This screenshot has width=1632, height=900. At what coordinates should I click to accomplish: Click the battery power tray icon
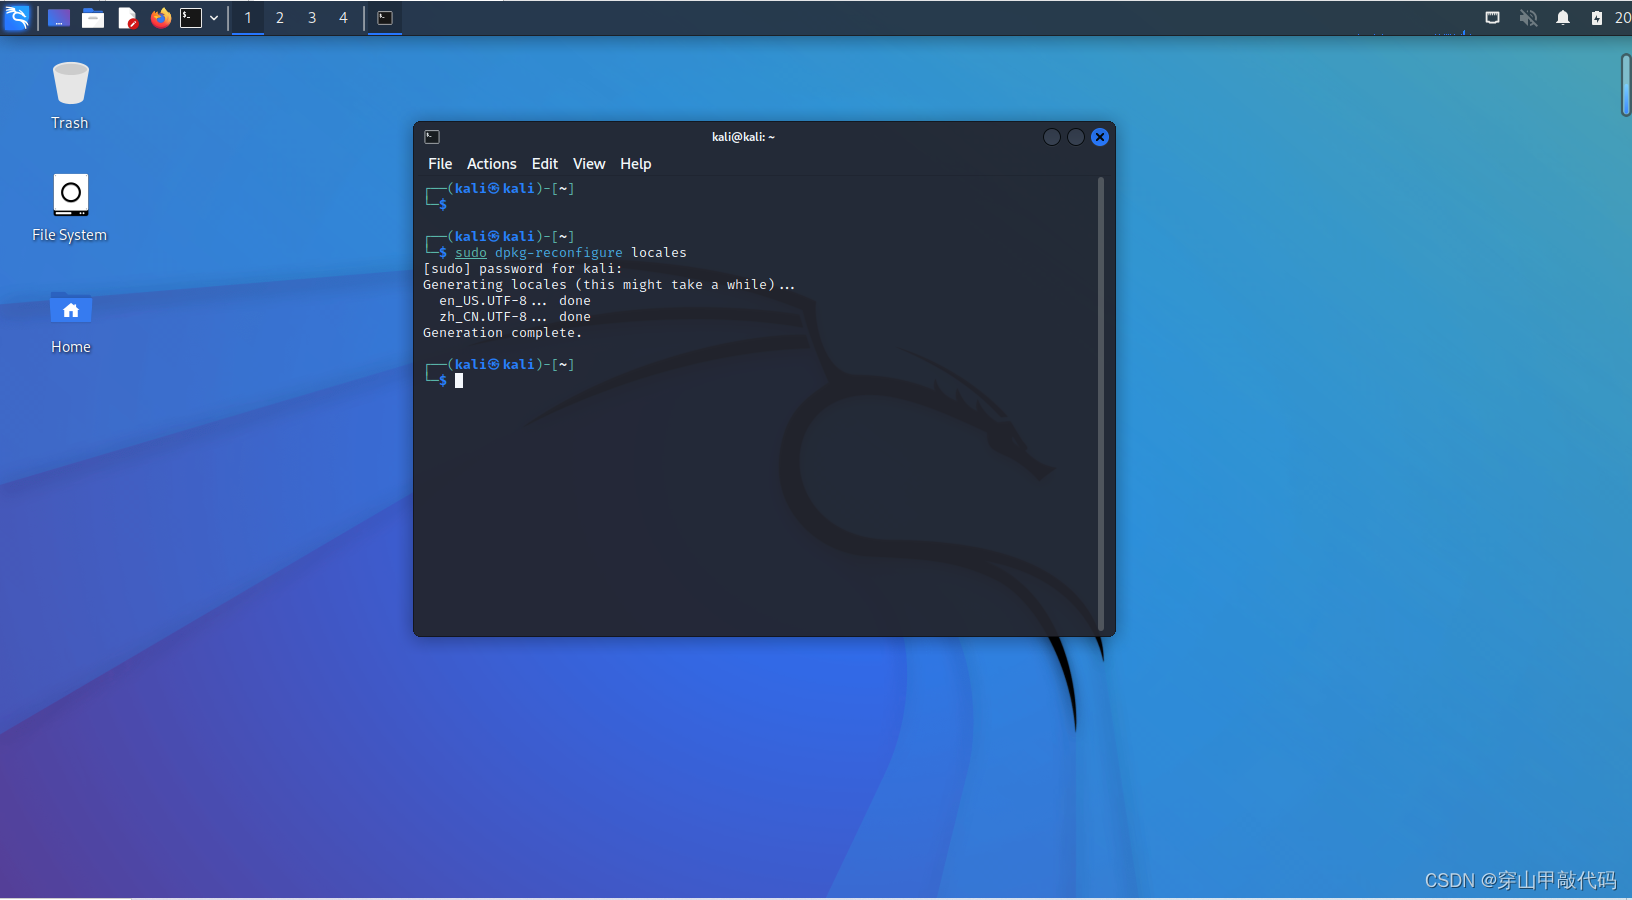point(1596,18)
